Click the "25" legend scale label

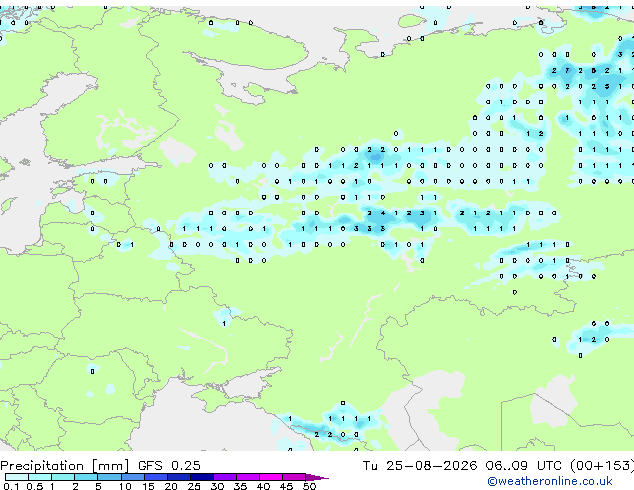click(x=194, y=486)
